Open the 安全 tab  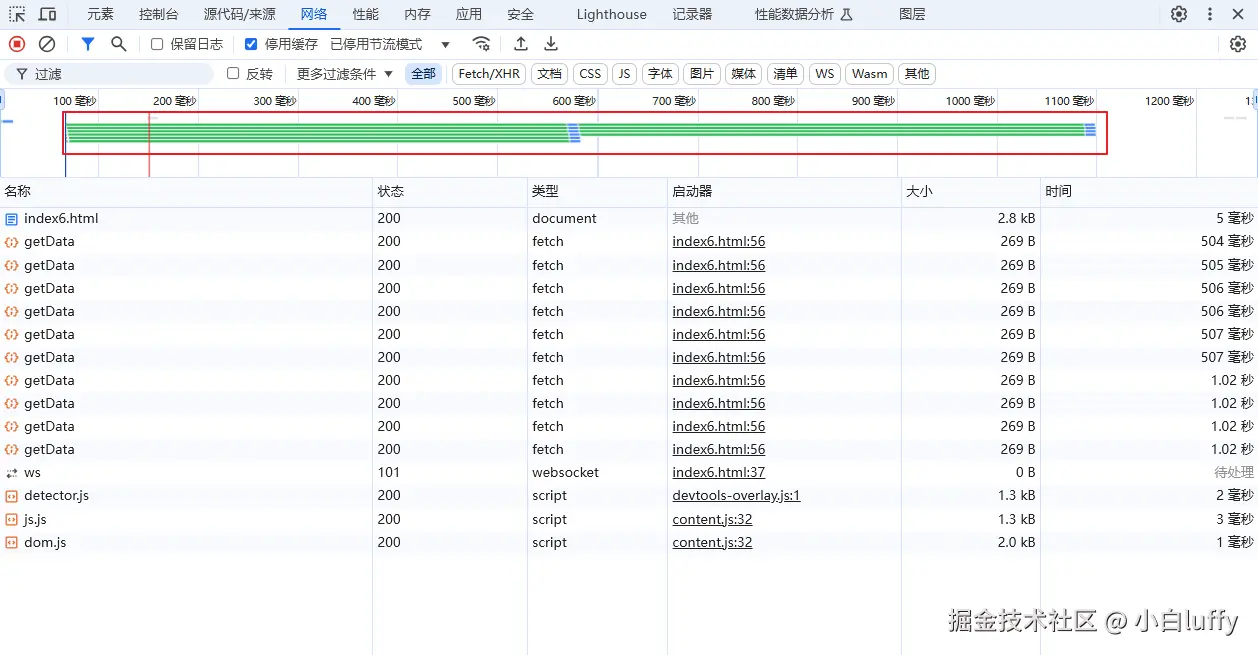click(520, 14)
